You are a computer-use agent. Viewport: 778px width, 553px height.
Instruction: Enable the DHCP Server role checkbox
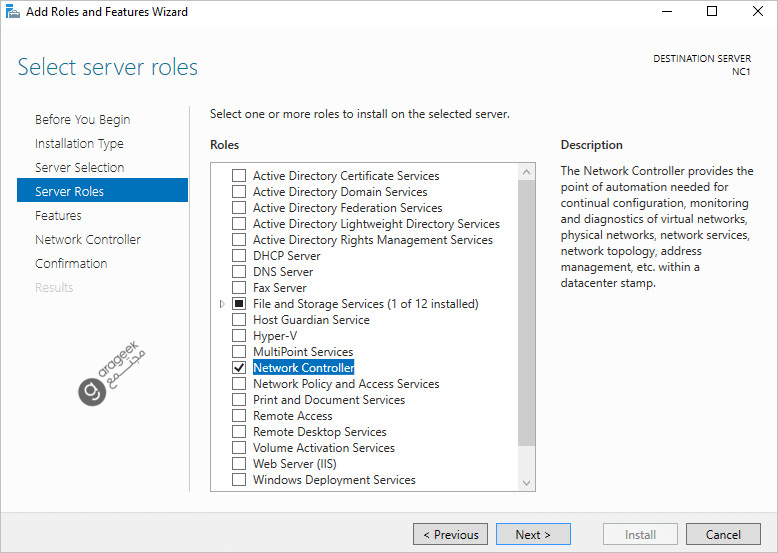(239, 256)
